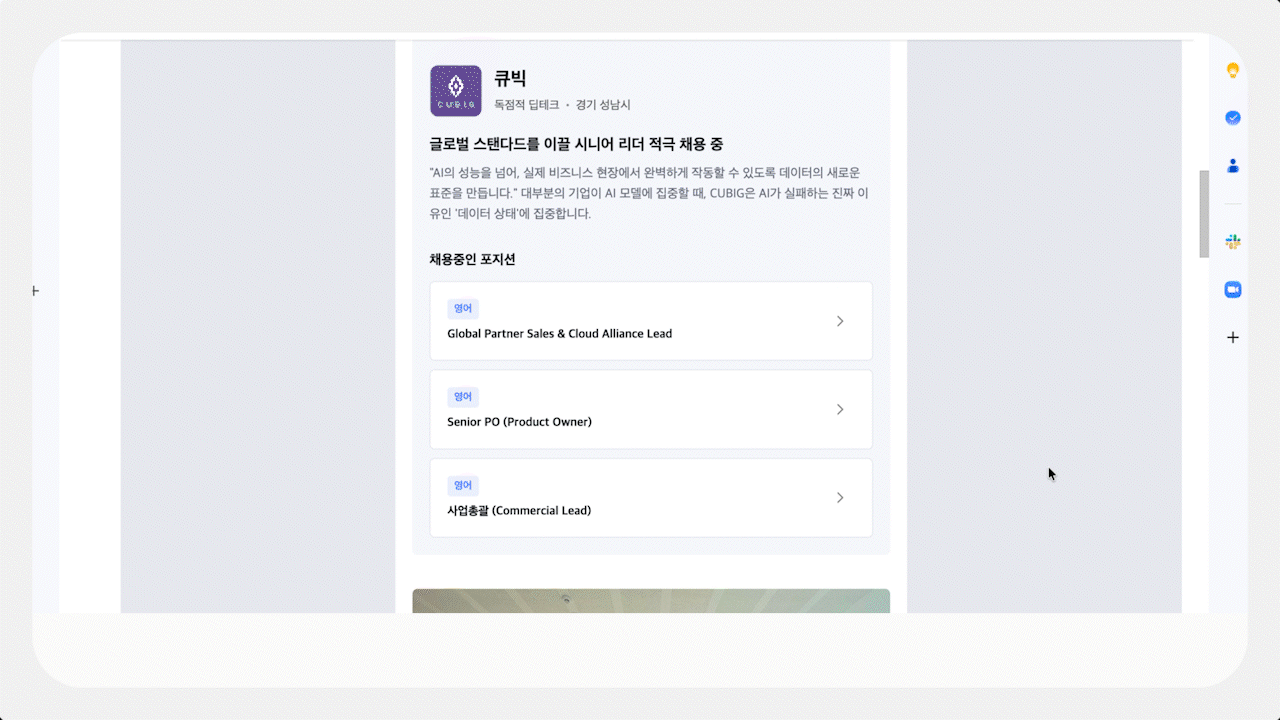The height and width of the screenshot is (720, 1280).
Task: Click the 독점적 딥테크 category label
Action: 527,105
